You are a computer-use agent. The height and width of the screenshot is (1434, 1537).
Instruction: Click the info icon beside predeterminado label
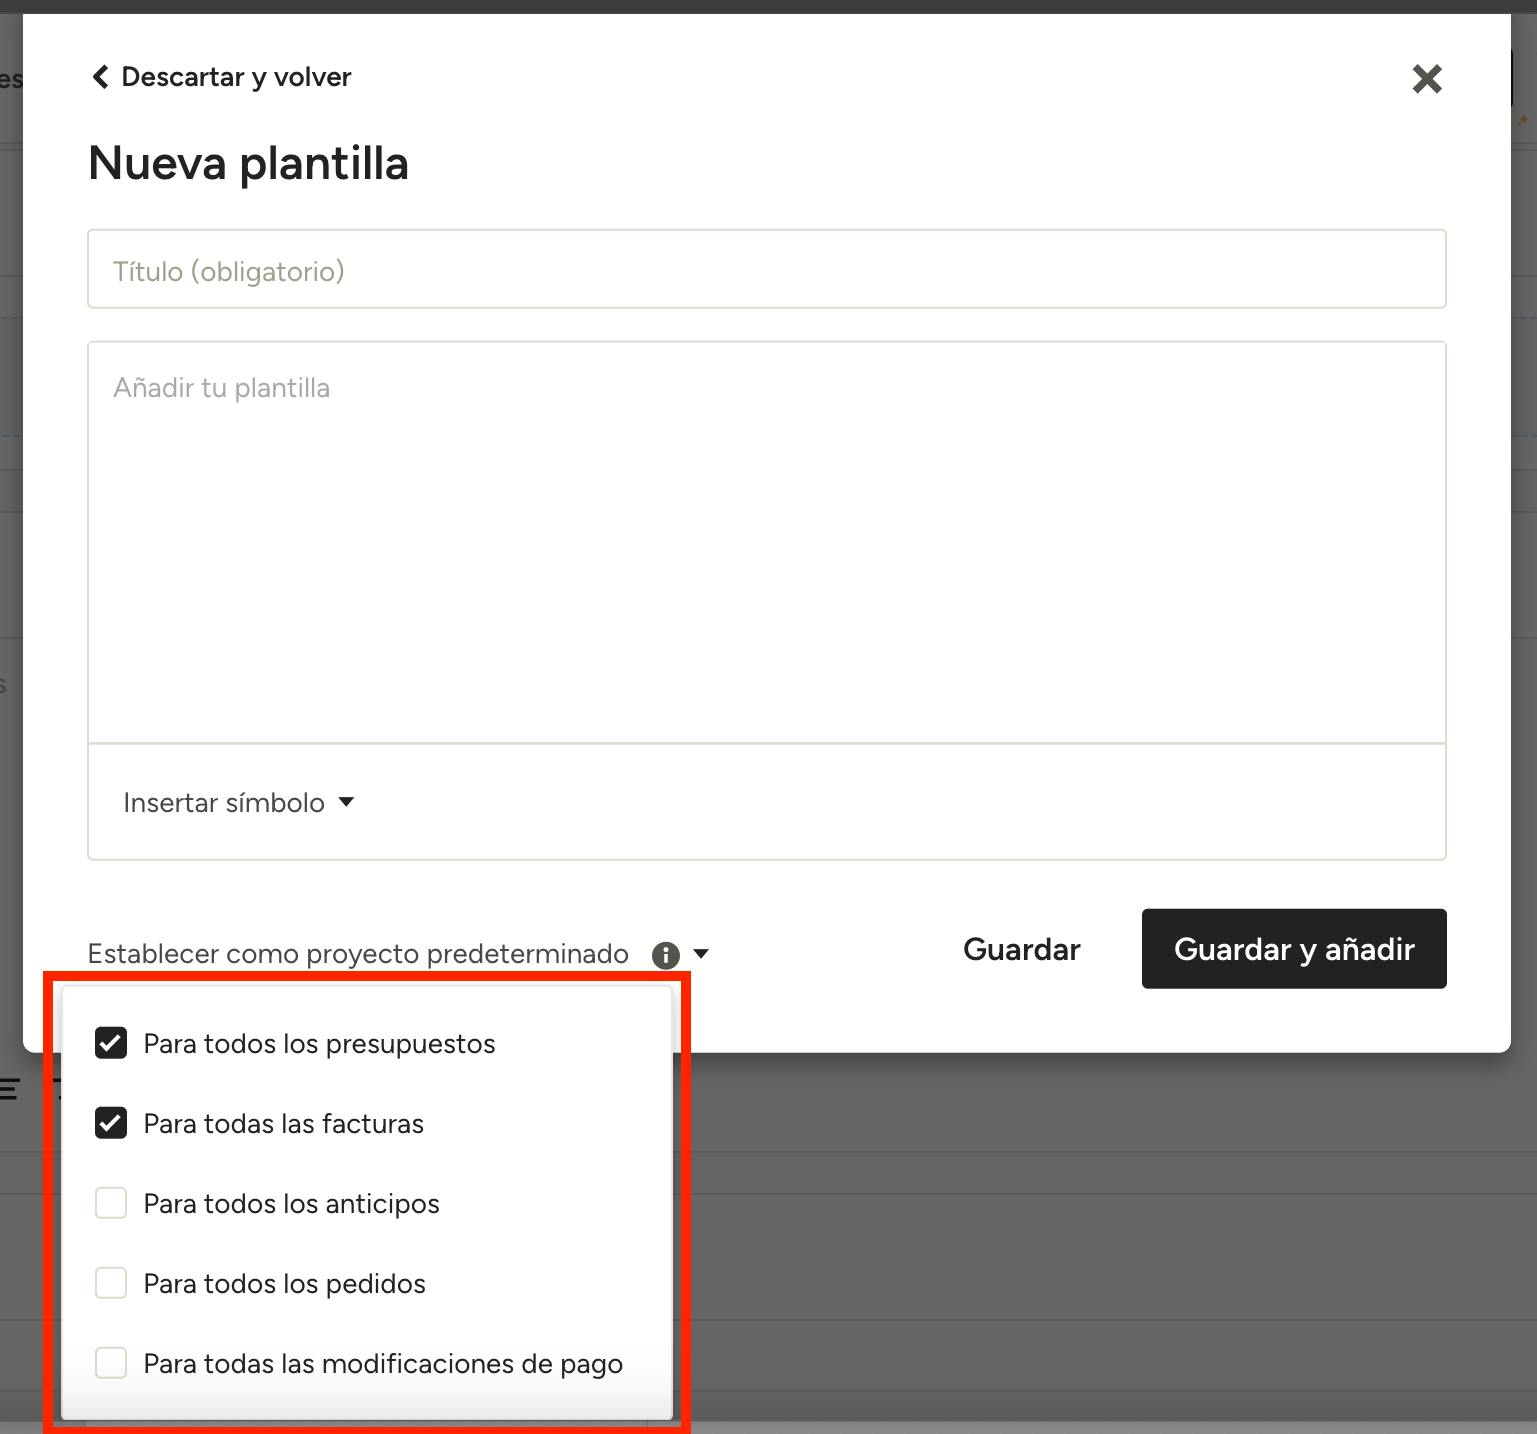(x=666, y=955)
